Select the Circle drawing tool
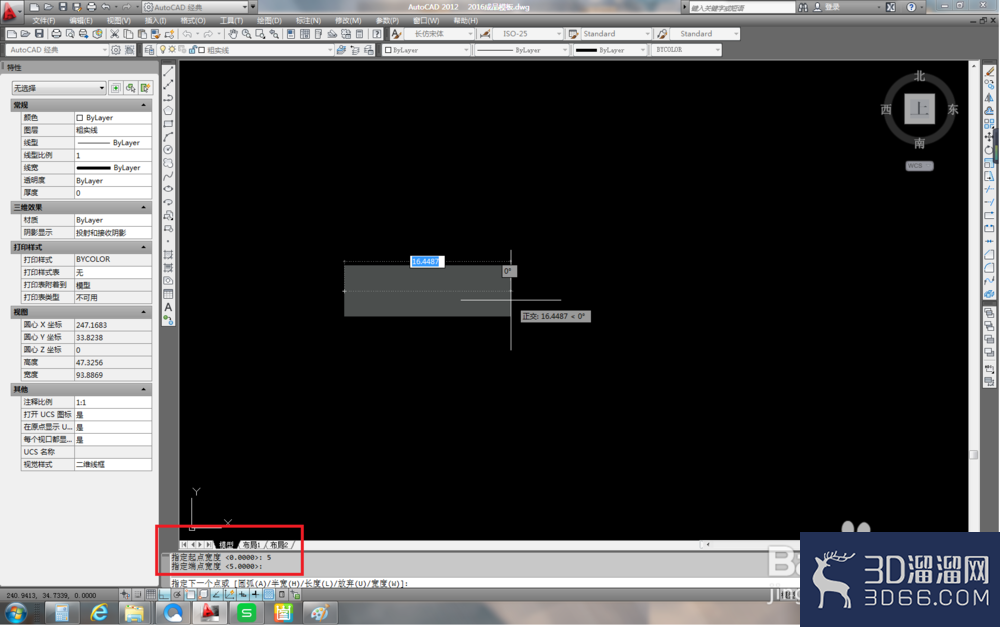Screen dimensions: 1000x627 coord(168,150)
